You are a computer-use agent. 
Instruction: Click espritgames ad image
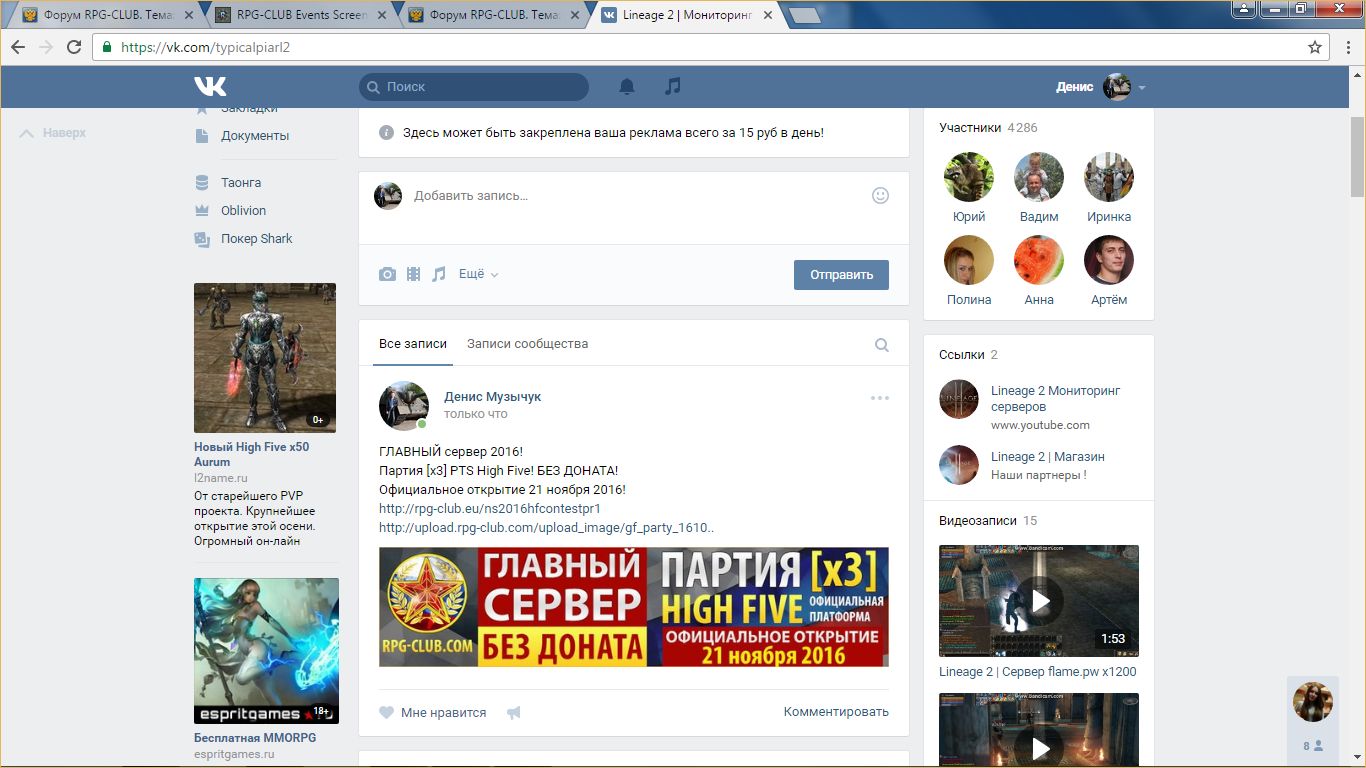pyautogui.click(x=266, y=651)
